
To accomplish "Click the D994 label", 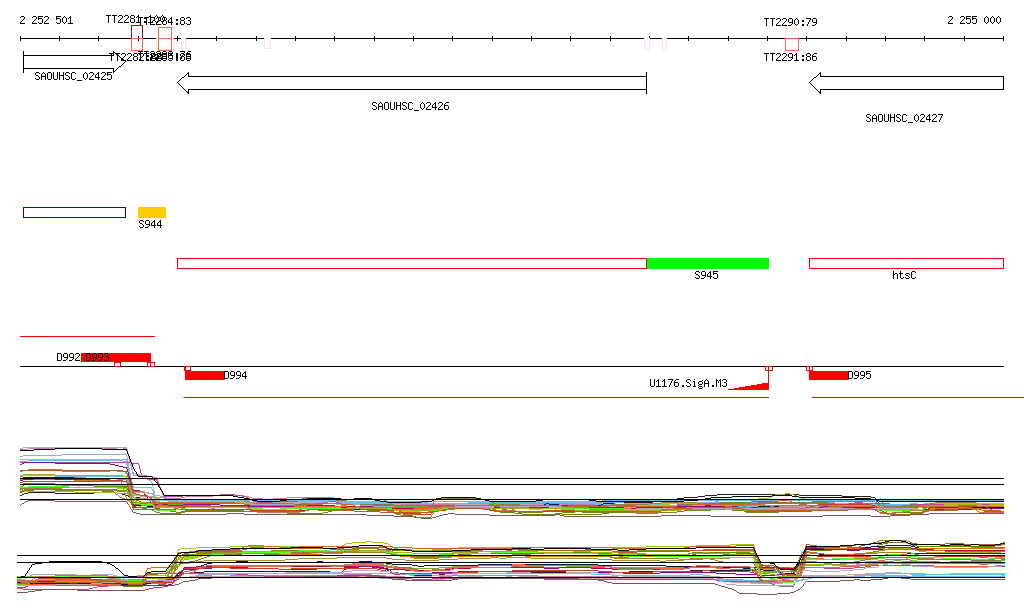I will [x=236, y=375].
